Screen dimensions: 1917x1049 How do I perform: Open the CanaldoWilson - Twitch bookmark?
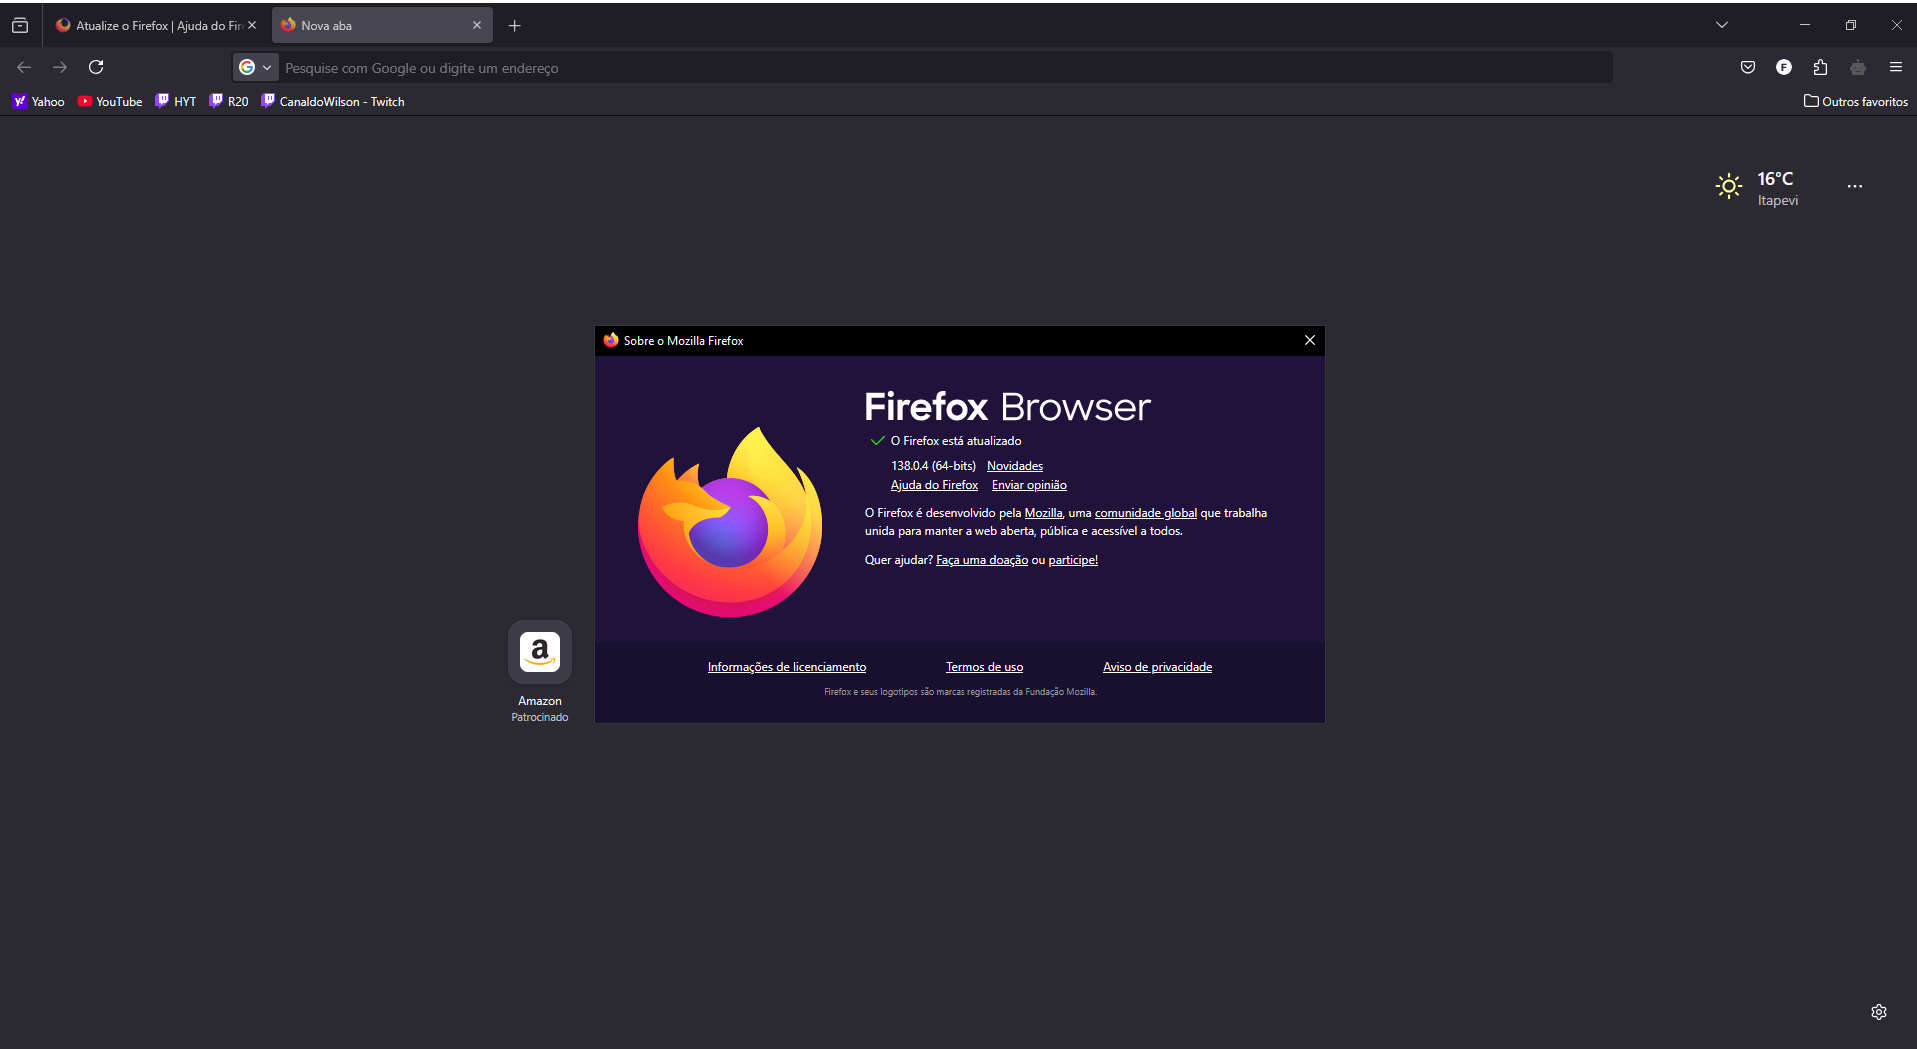click(x=333, y=101)
